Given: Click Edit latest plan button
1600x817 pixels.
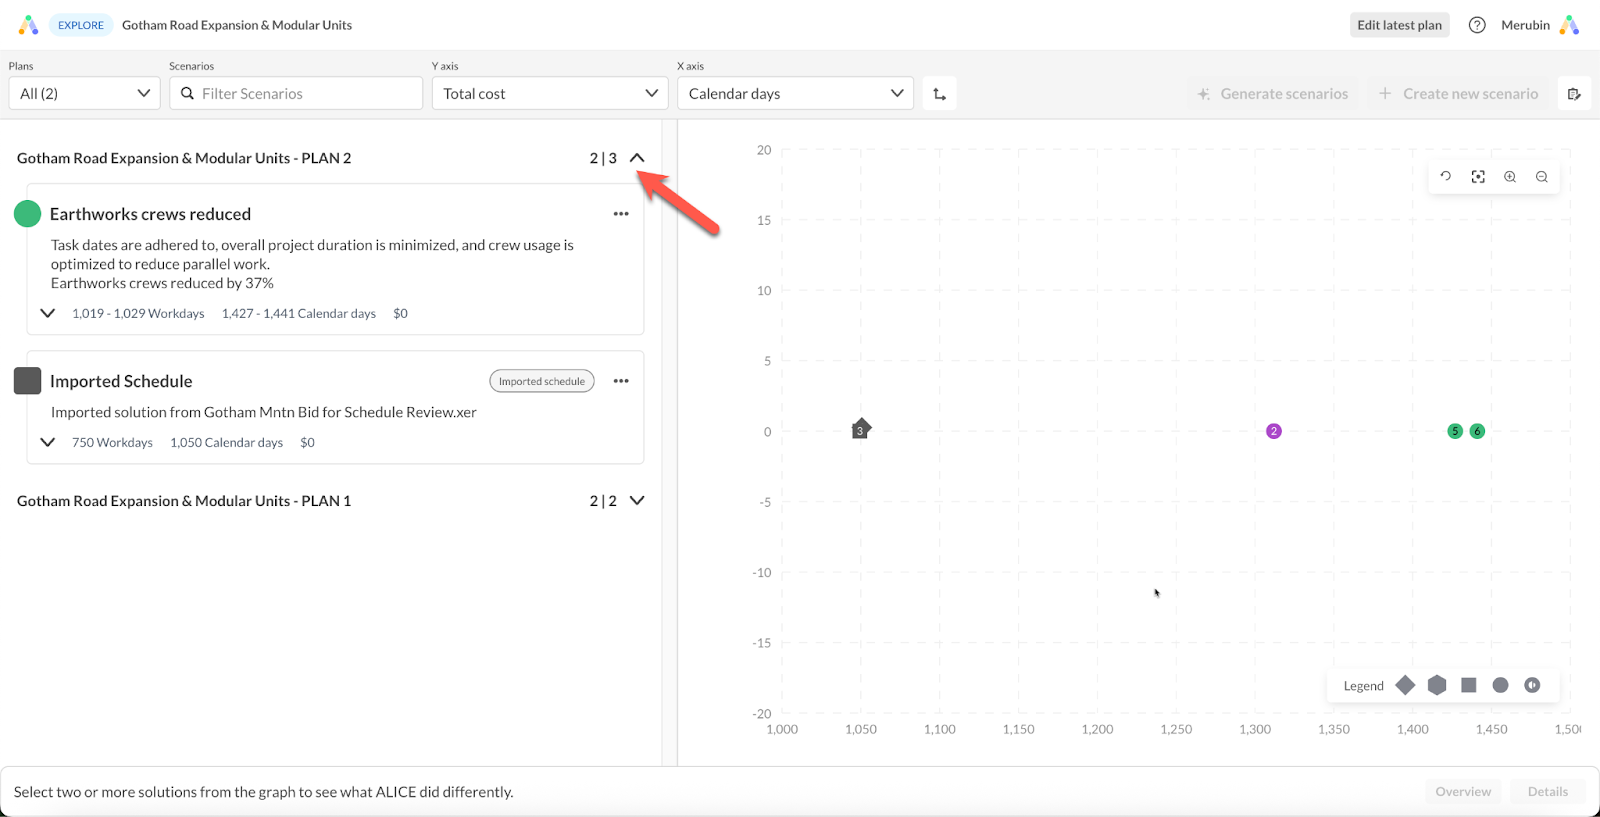Looking at the screenshot, I should pyautogui.click(x=1399, y=25).
